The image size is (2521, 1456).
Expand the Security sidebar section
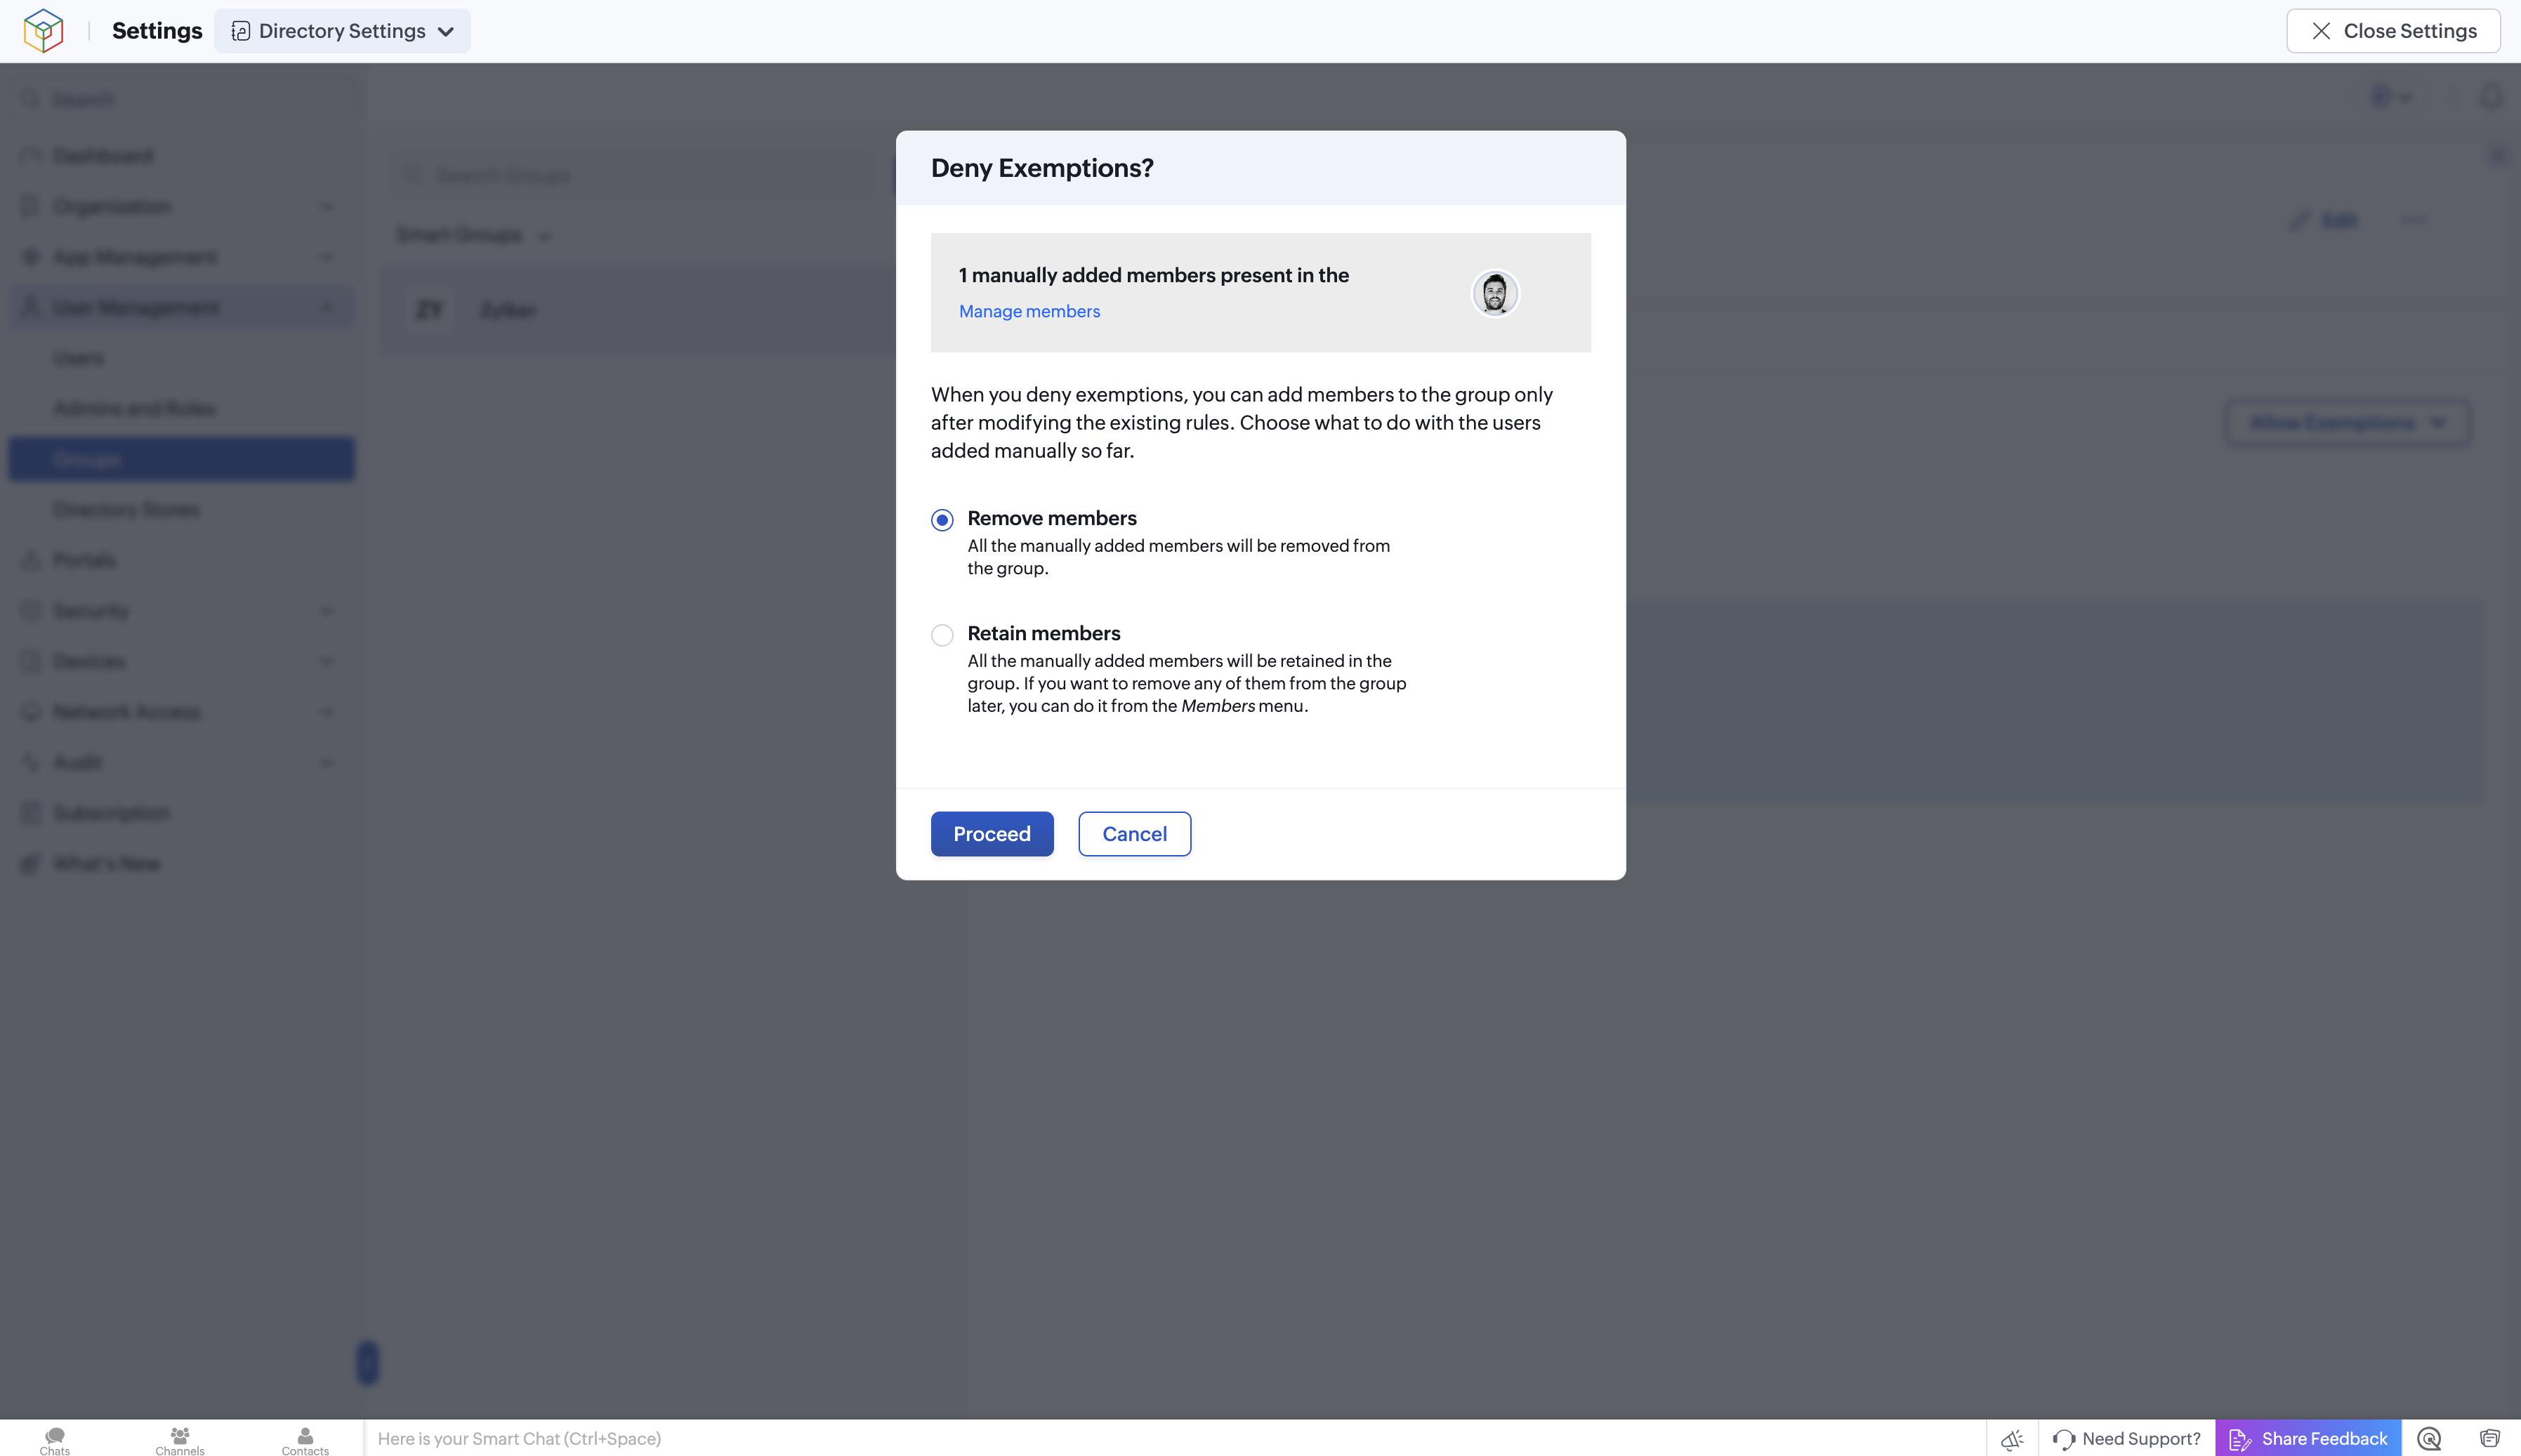point(182,611)
